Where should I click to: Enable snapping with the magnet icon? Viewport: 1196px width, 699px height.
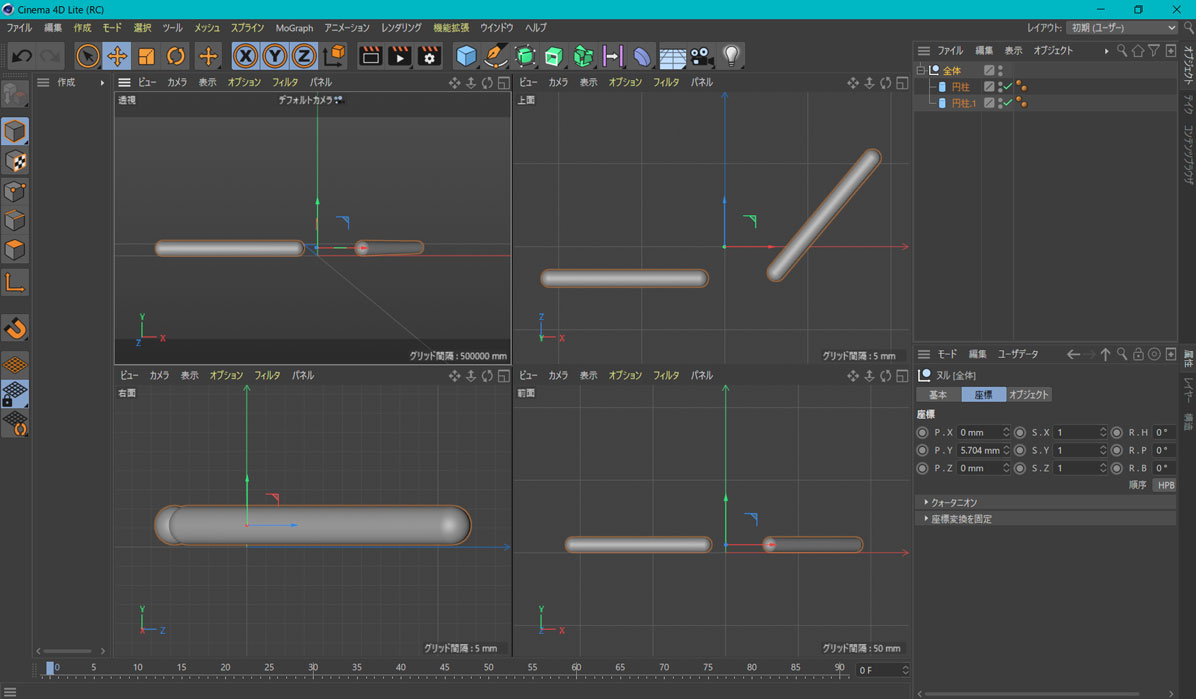point(15,328)
